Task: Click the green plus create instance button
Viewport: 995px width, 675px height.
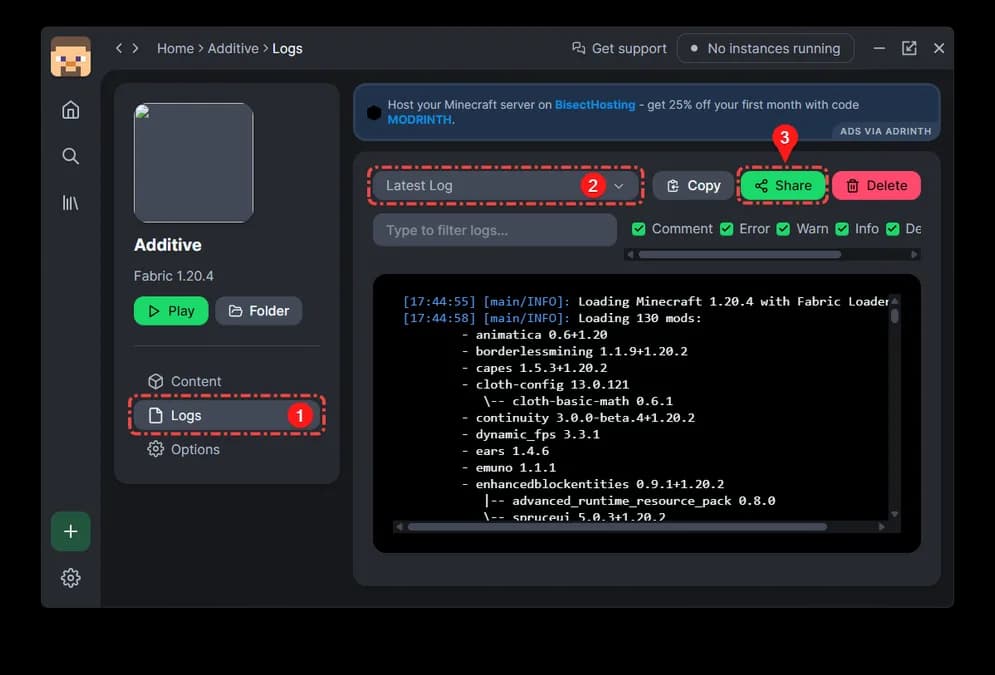Action: click(x=70, y=531)
